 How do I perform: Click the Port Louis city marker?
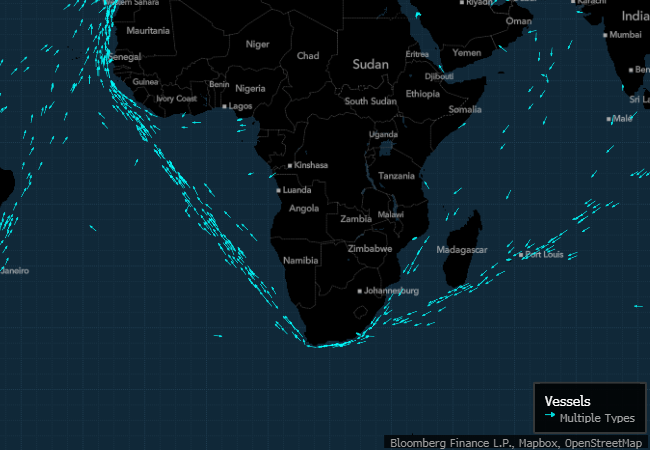tap(521, 255)
